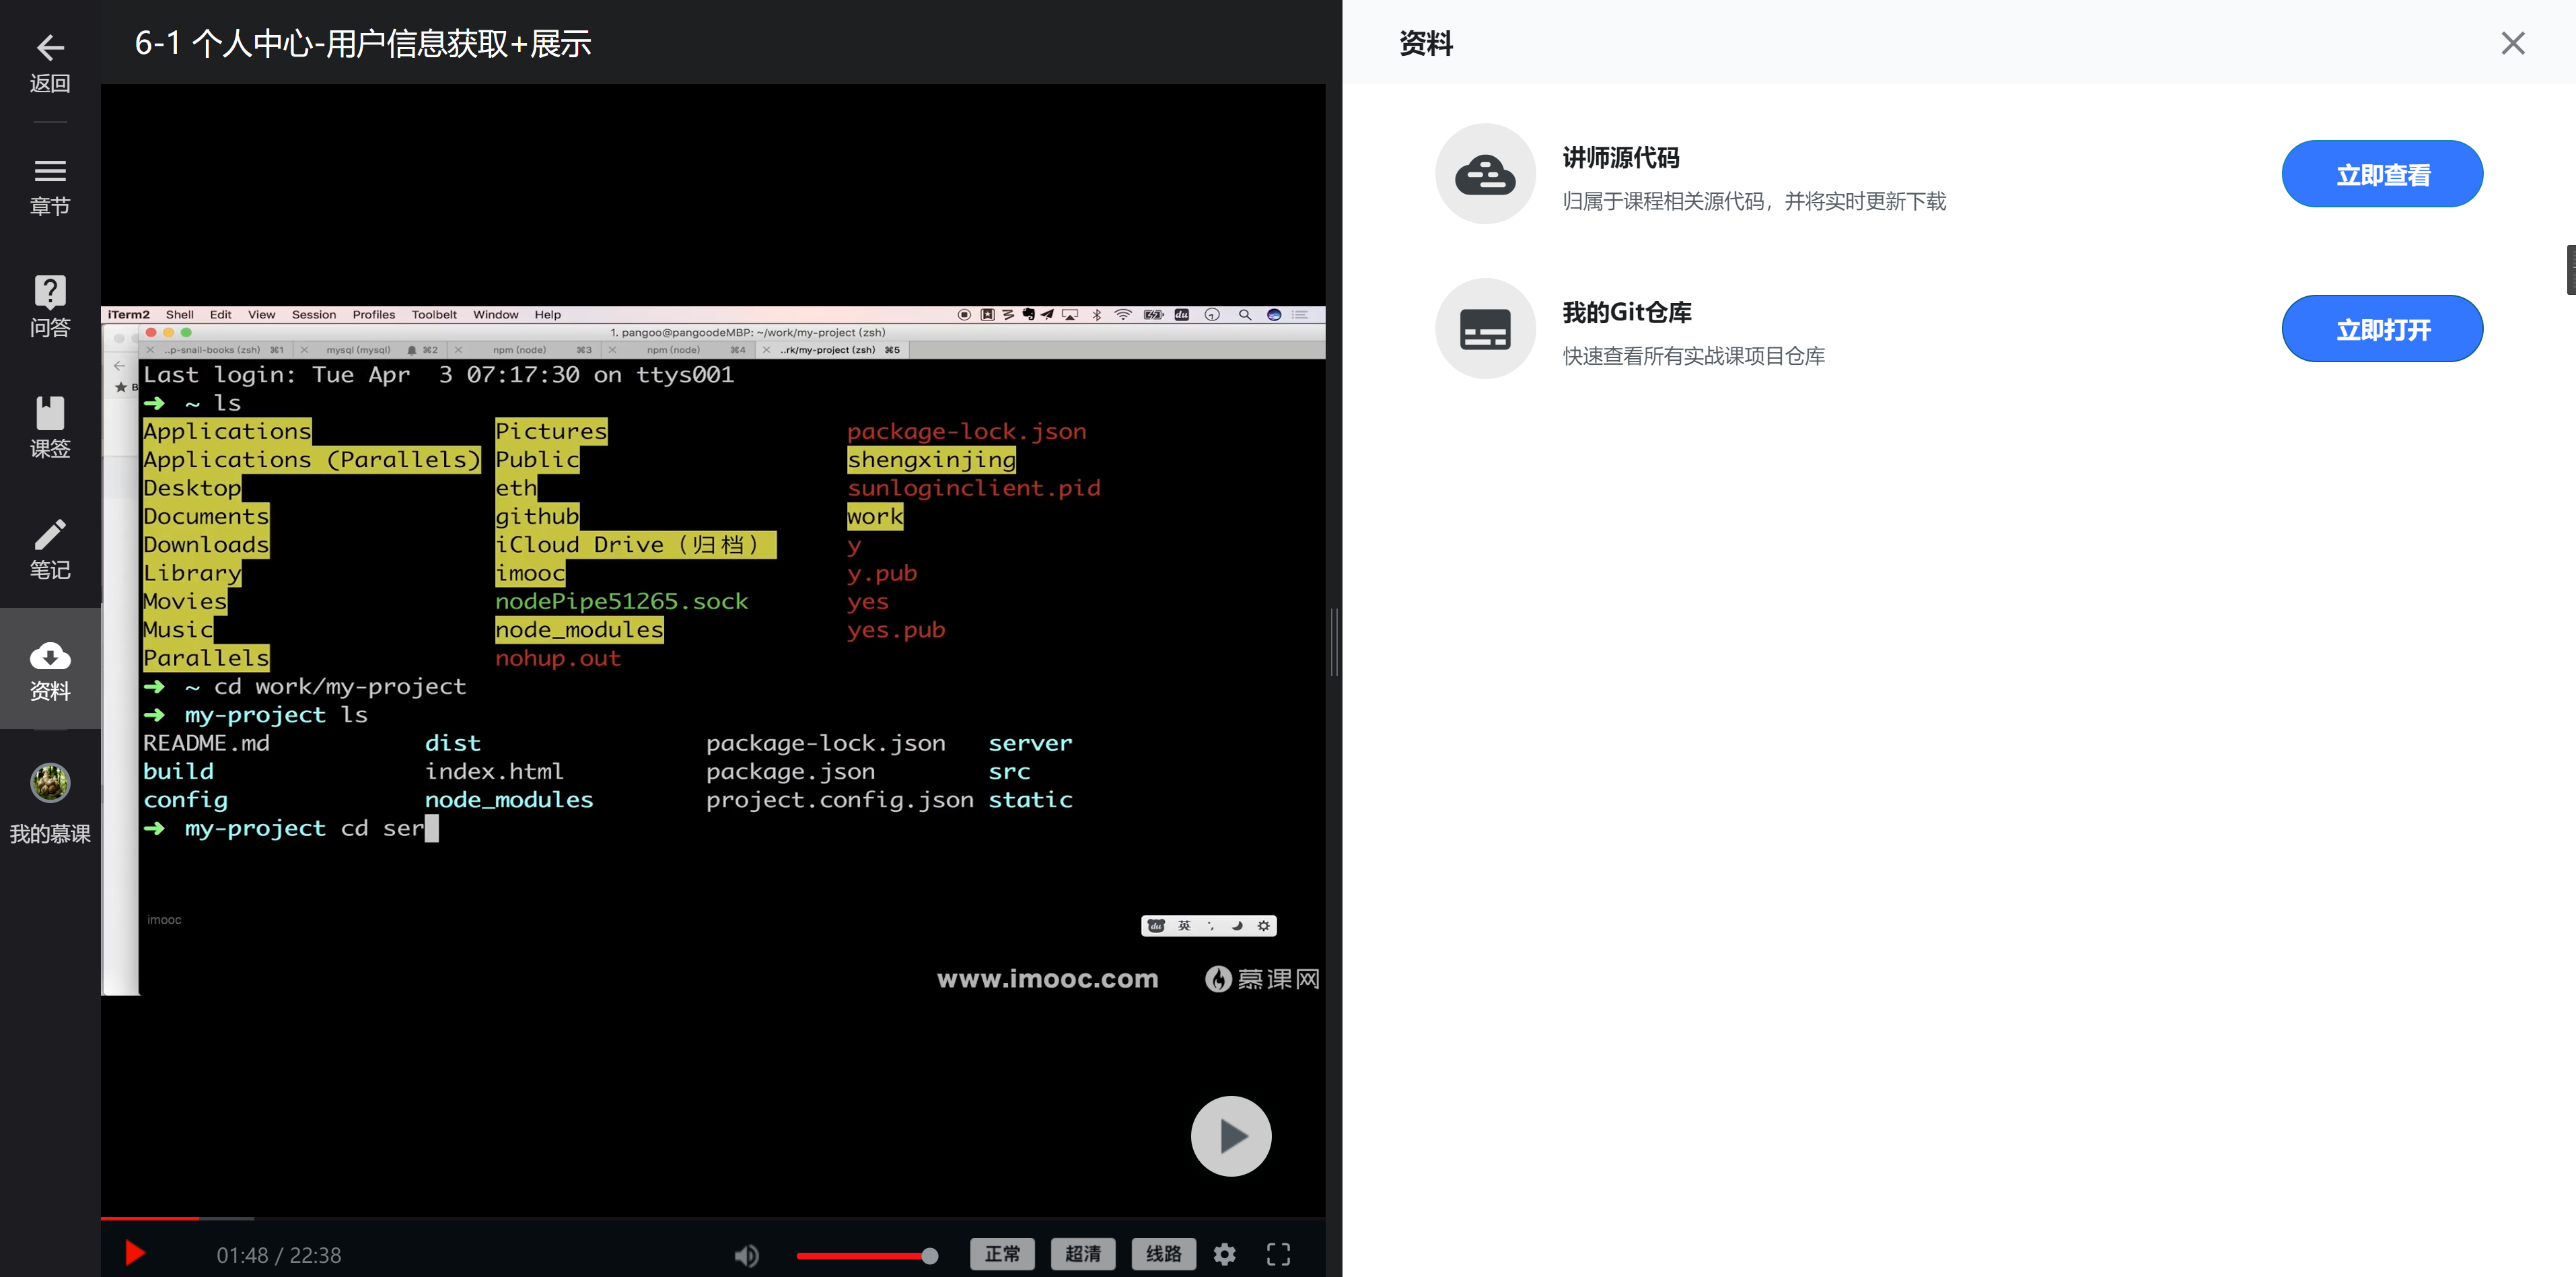Open the 问答 Q&A panel
Image resolution: width=2576 pixels, height=1277 pixels.
(50, 306)
